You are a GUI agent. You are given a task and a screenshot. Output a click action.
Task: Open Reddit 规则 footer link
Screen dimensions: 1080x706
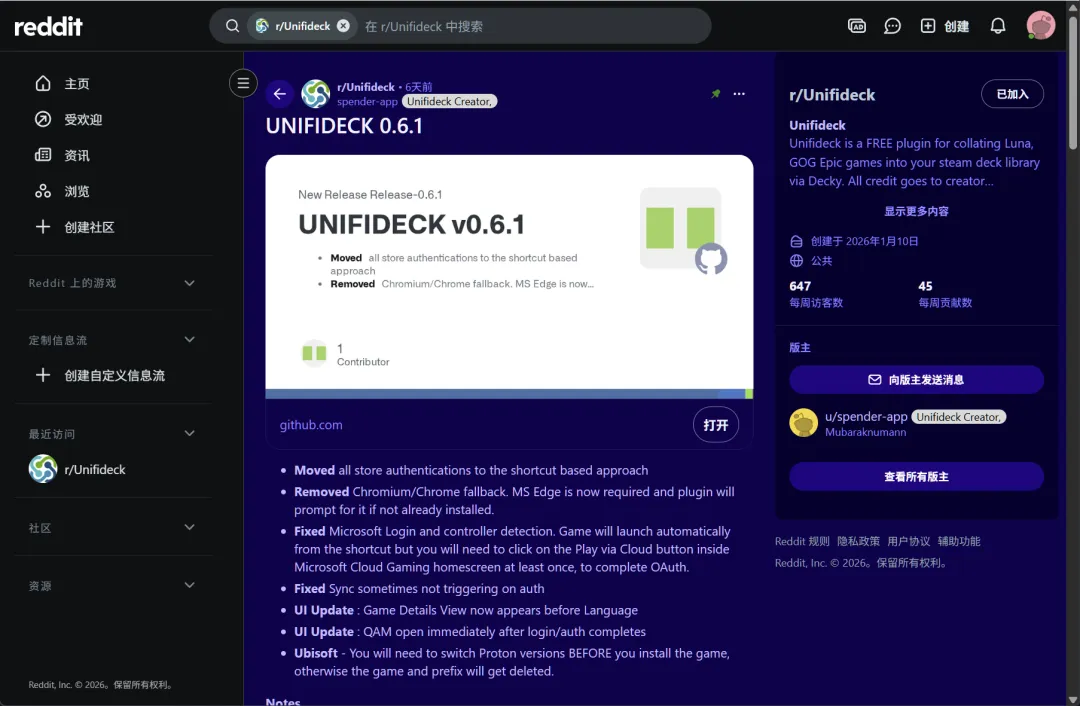tap(802, 541)
